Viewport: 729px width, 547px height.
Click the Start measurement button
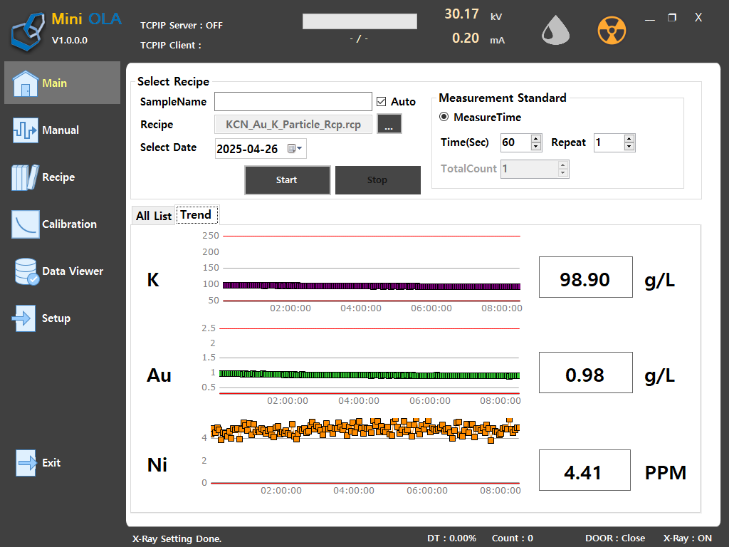[287, 180]
